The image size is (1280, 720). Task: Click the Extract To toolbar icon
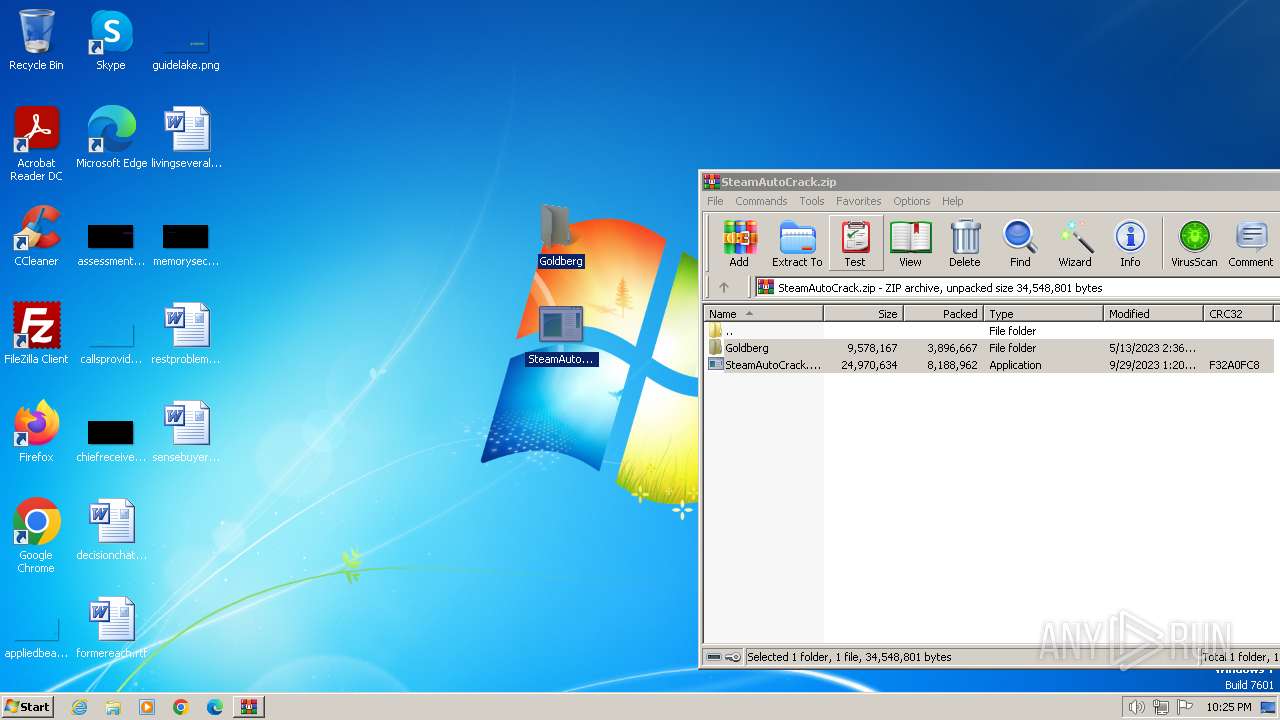[x=797, y=243]
